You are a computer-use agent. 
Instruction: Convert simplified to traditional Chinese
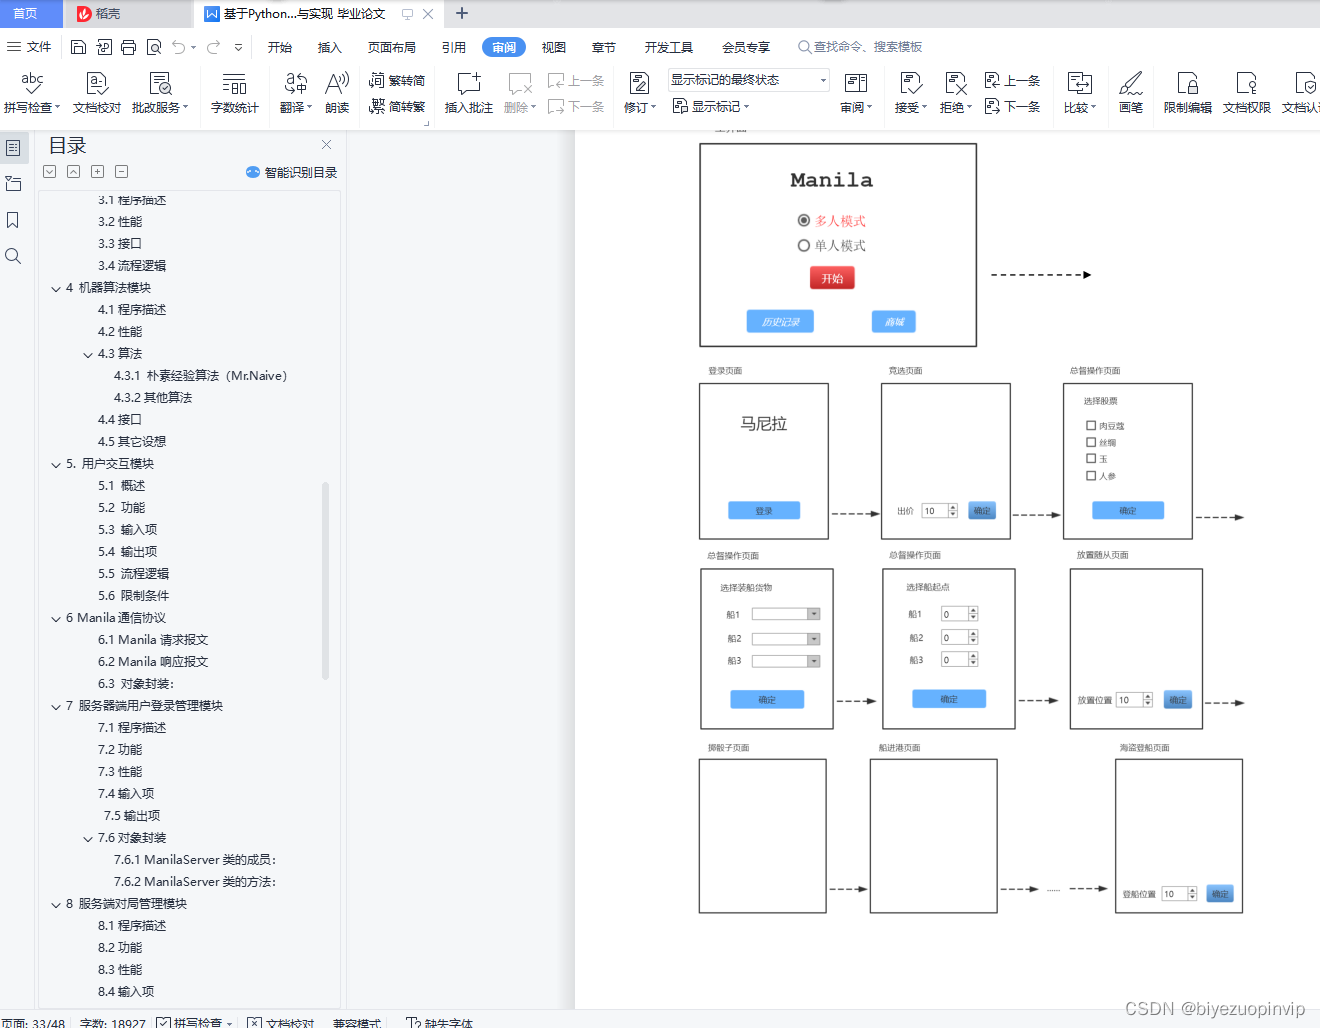pos(397,106)
